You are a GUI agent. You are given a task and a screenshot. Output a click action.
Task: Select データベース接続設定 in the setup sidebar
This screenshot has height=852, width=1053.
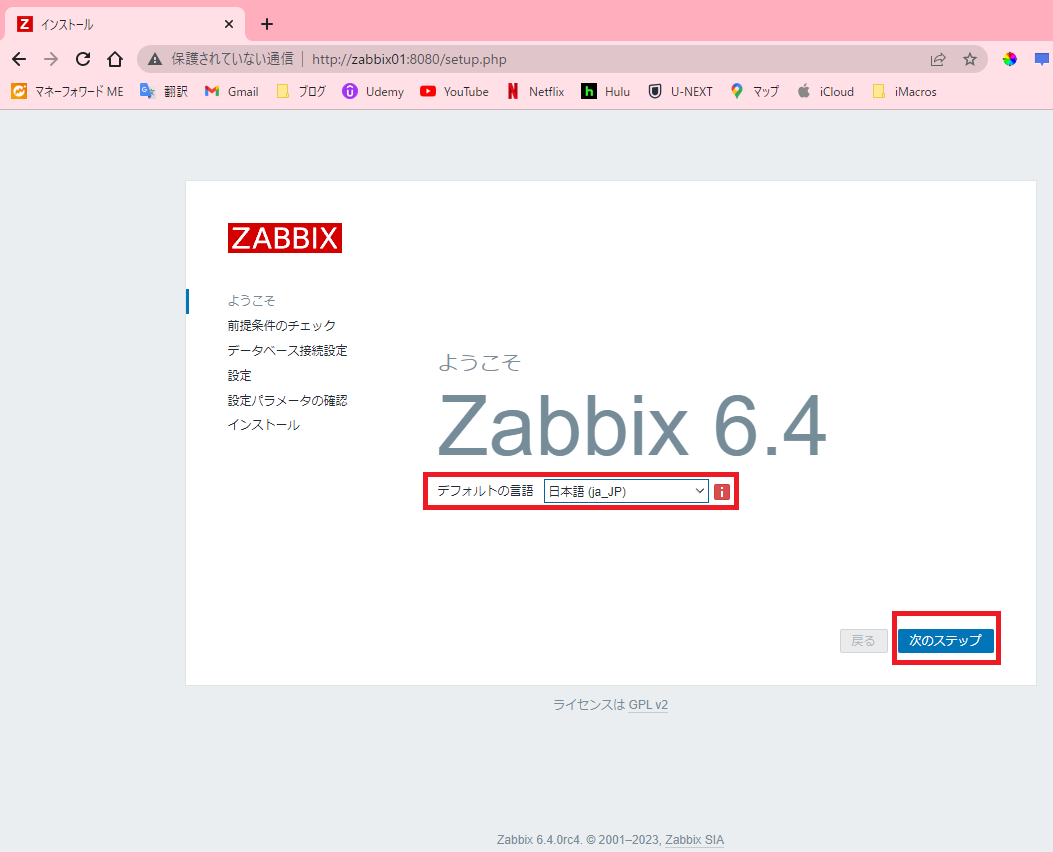[x=287, y=350]
